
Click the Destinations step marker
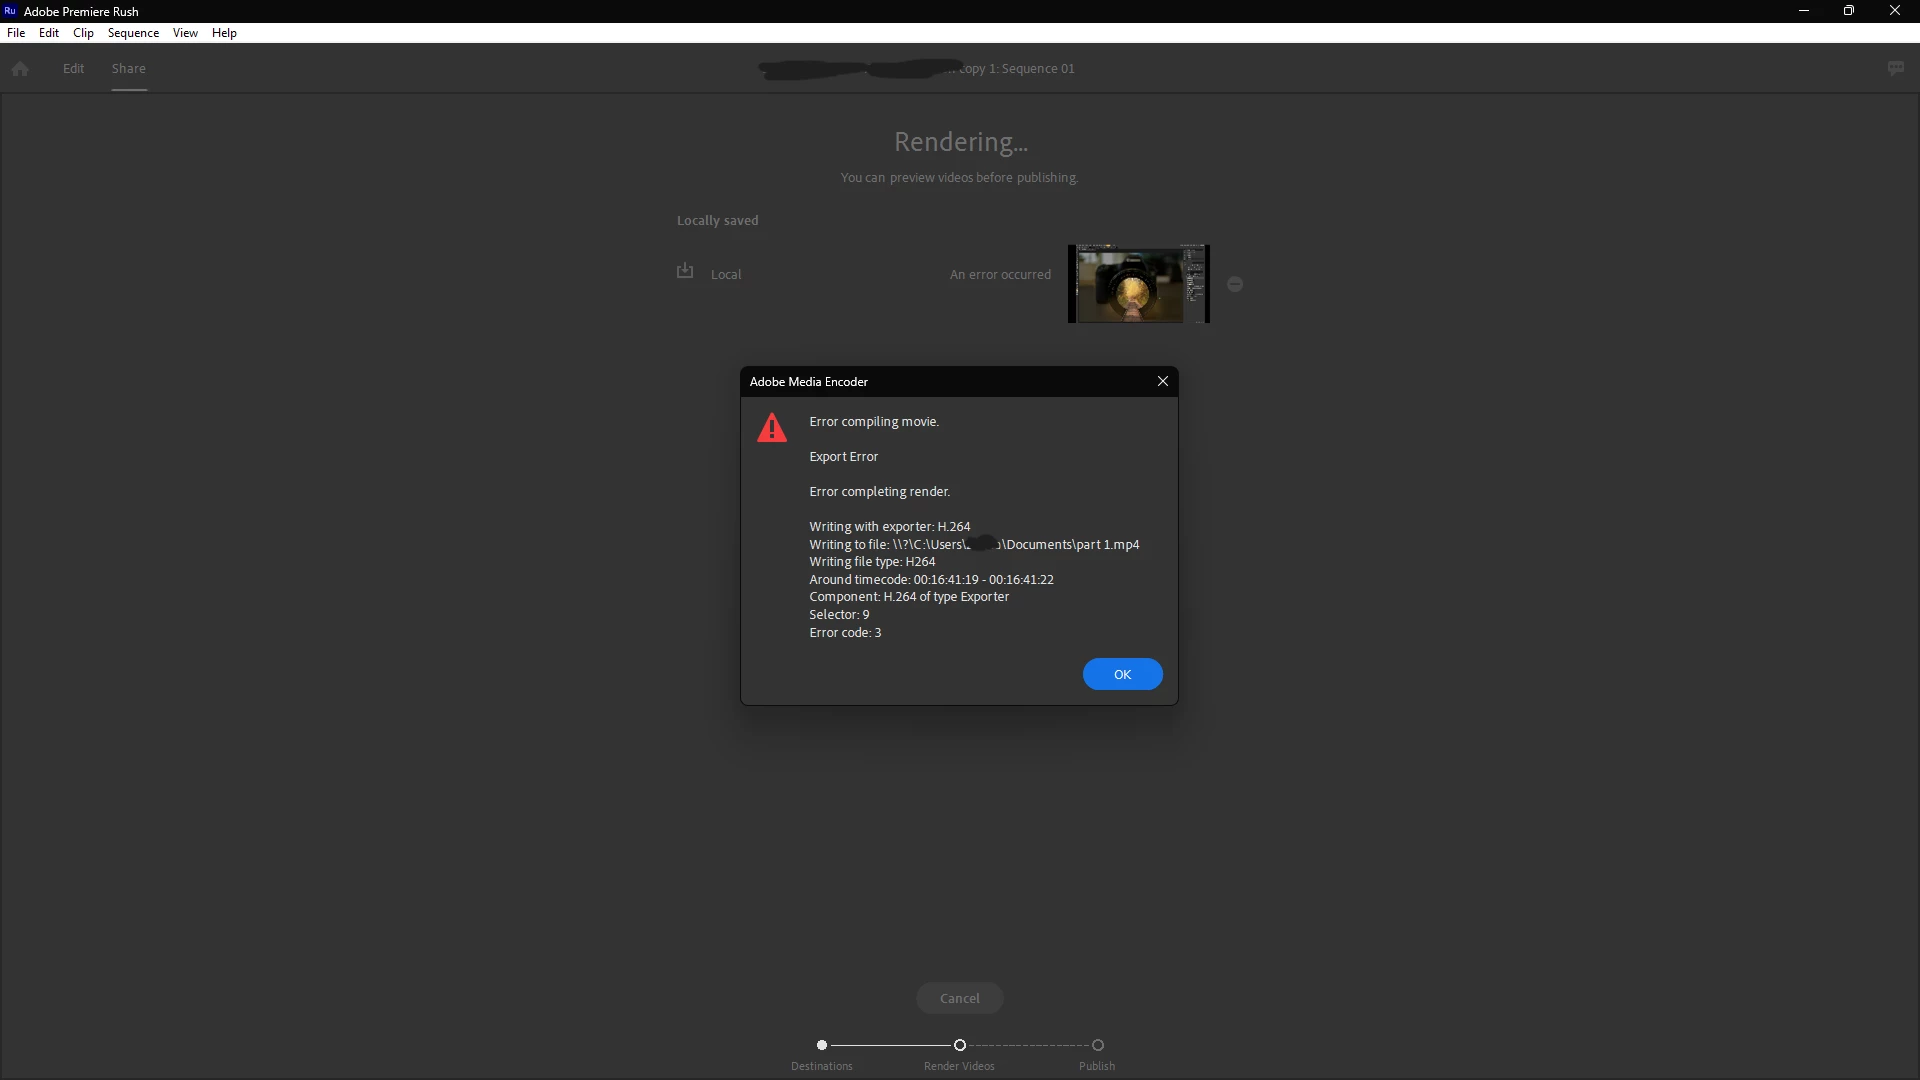click(822, 1045)
